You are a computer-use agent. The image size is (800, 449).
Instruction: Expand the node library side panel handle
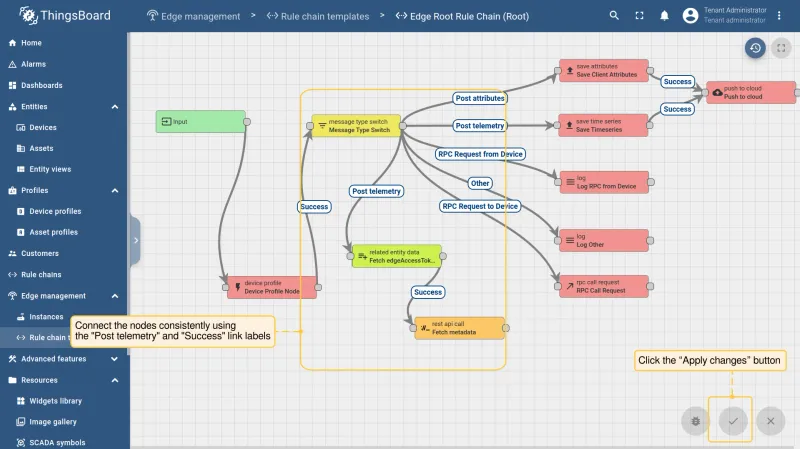tap(135, 240)
